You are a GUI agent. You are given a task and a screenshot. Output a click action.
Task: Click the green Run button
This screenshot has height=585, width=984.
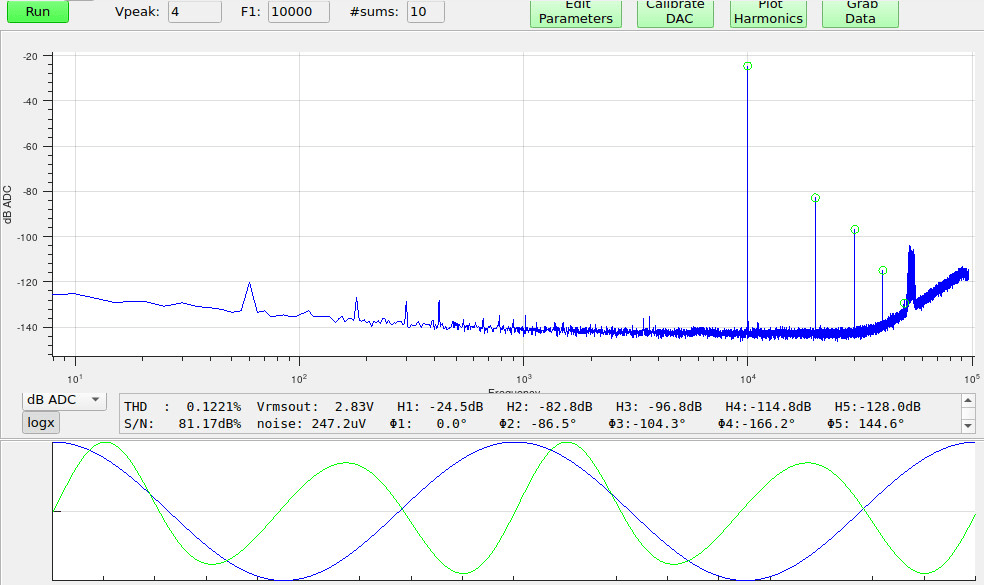pos(38,11)
